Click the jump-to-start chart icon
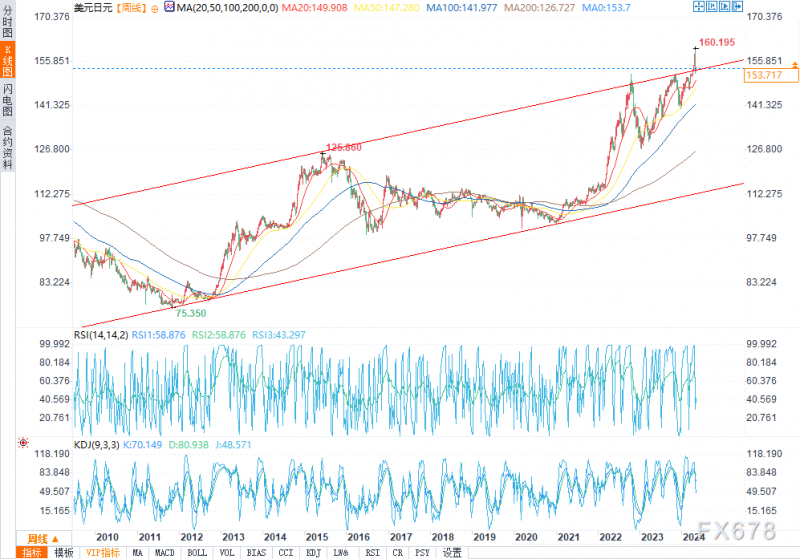The width and height of the screenshot is (800, 559). tap(711, 7)
